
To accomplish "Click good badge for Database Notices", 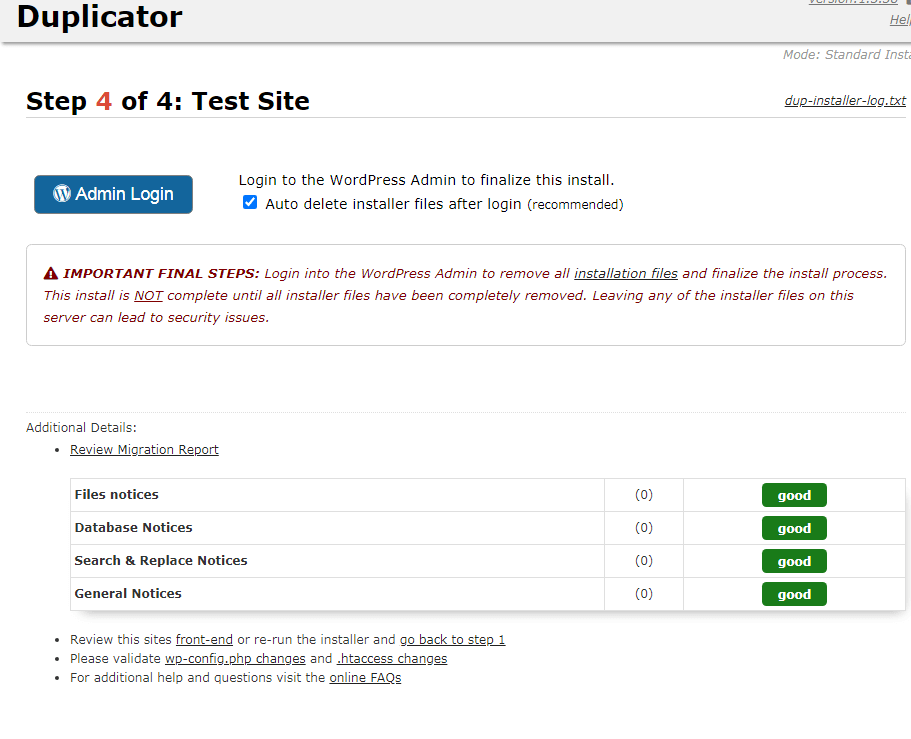I will (794, 528).
